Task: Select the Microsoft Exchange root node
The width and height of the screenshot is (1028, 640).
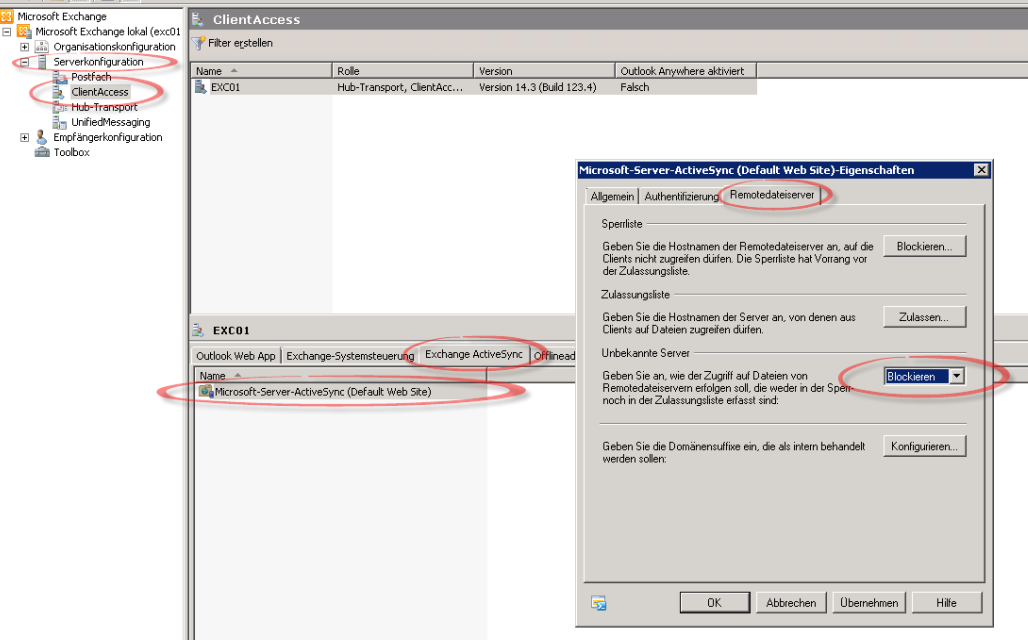Action: click(62, 16)
